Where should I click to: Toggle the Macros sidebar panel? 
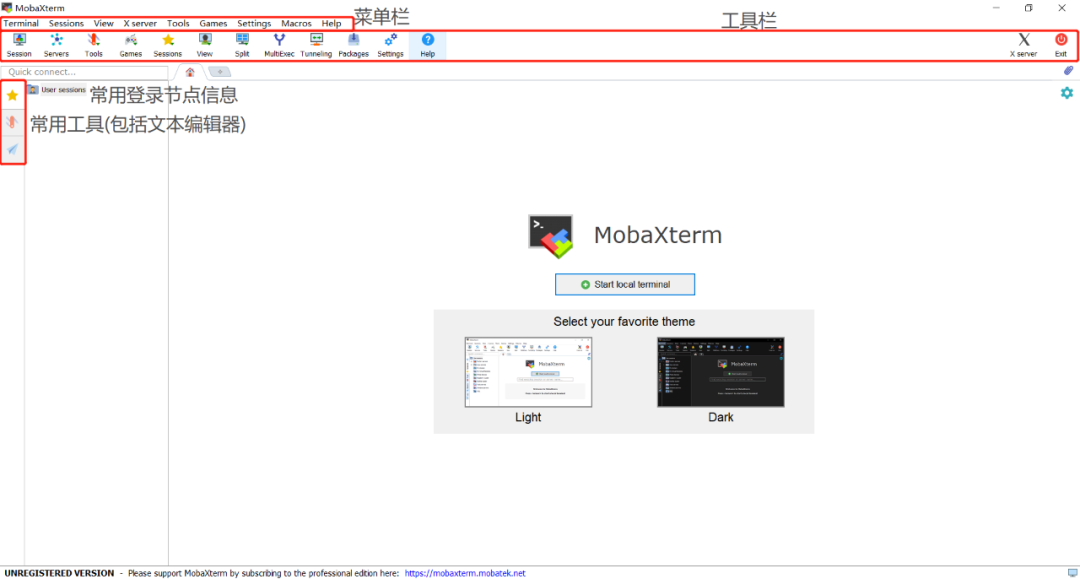(x=12, y=148)
